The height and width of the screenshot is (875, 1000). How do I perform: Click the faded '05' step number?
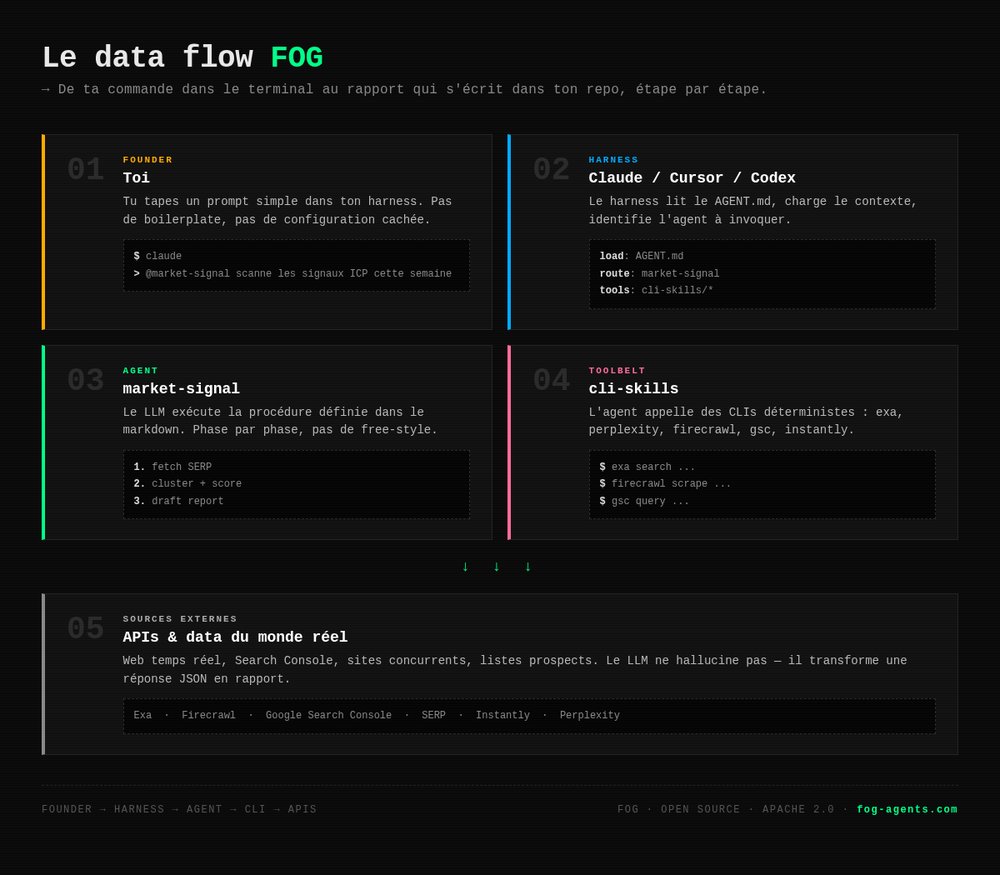pyautogui.click(x=85, y=628)
